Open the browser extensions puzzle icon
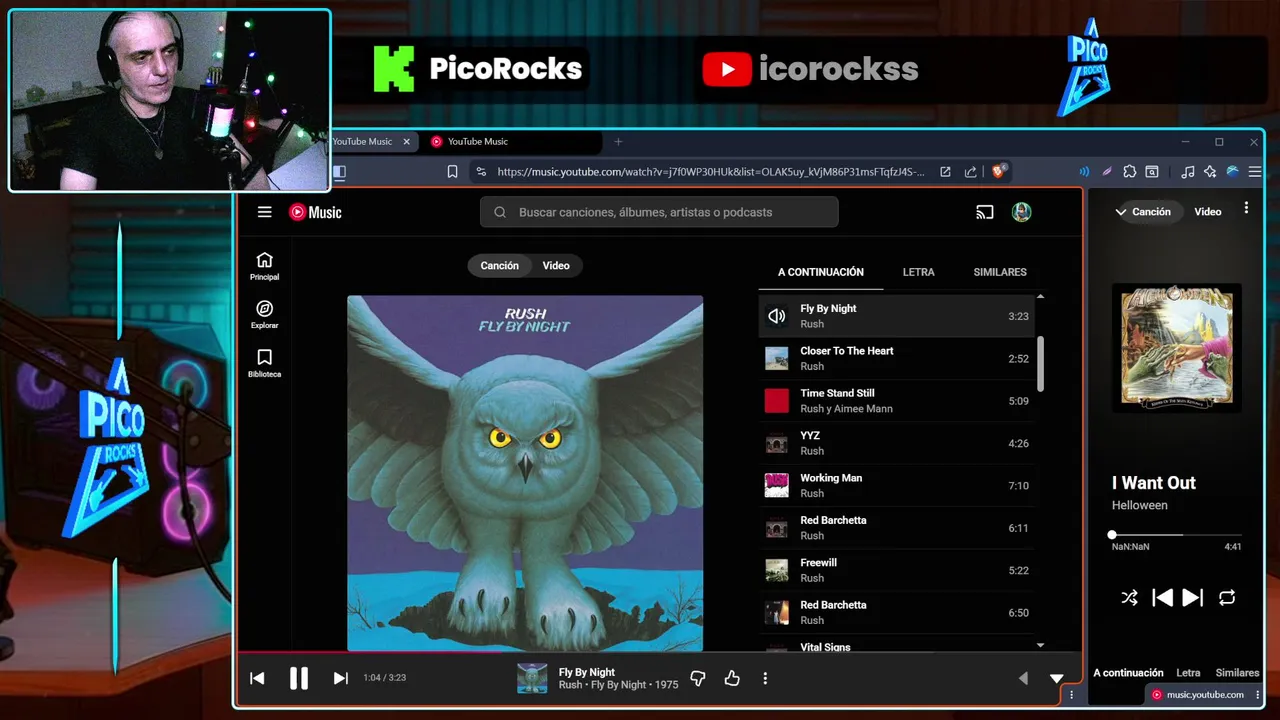The height and width of the screenshot is (720, 1280). click(x=1130, y=172)
